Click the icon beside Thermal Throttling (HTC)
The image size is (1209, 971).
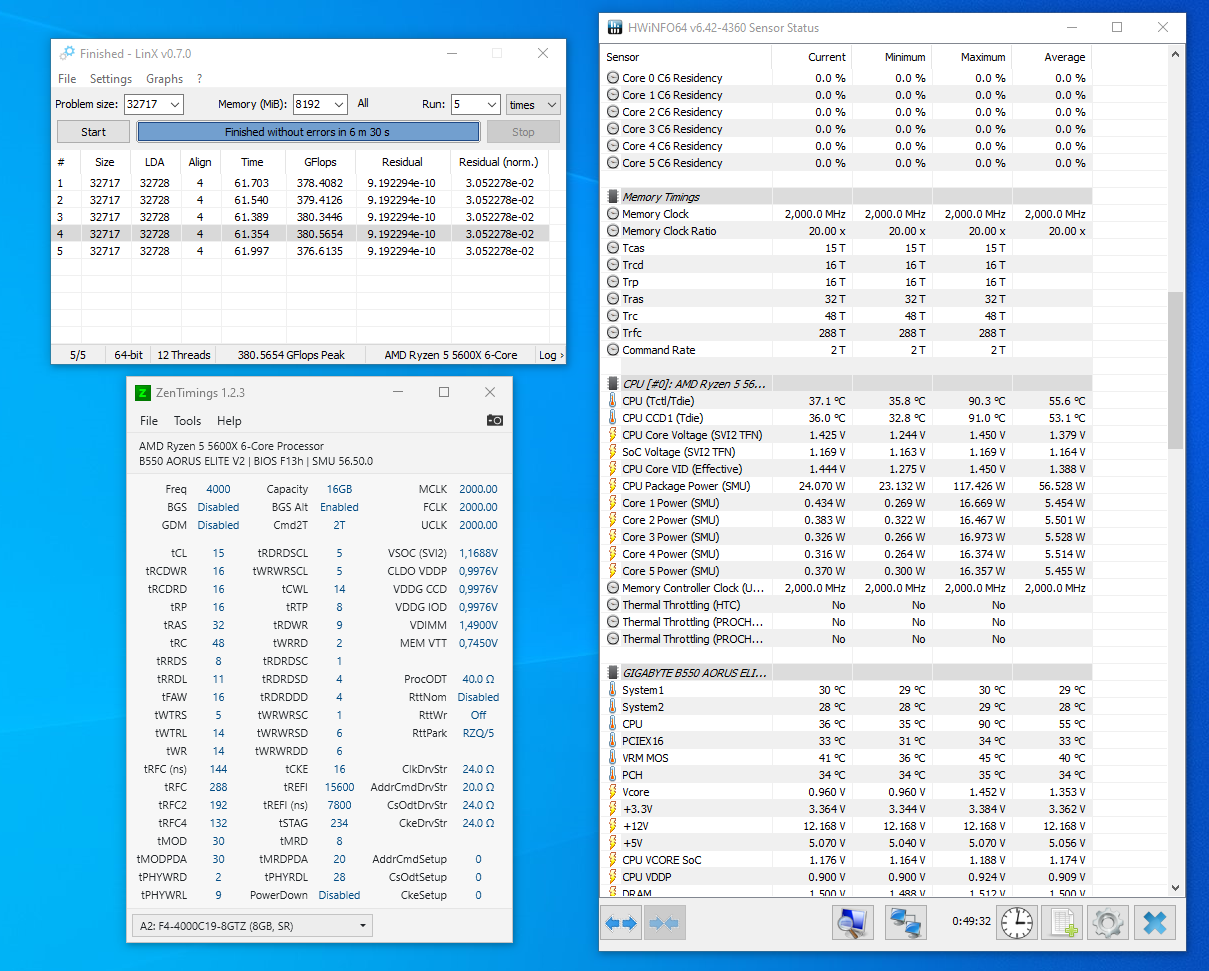coord(613,605)
